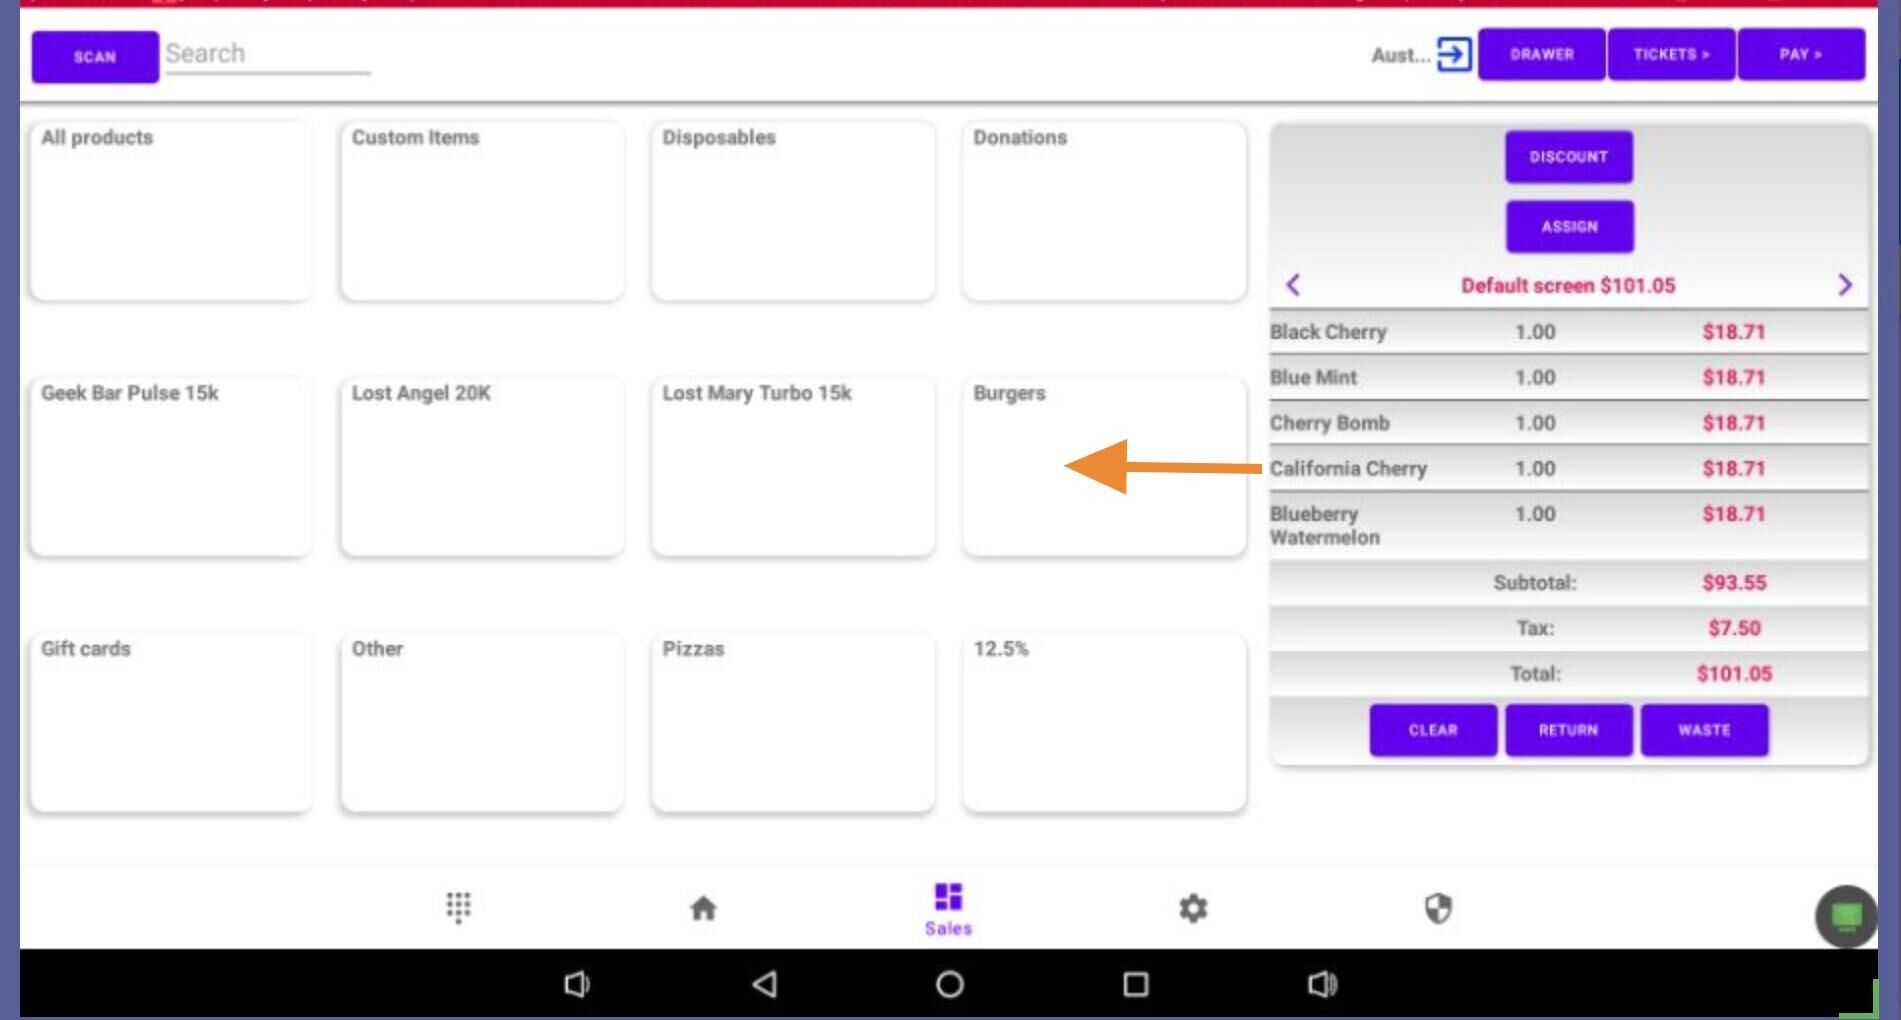Click the ASSIGN button
This screenshot has height=1020, width=1901.
pos(1570,227)
